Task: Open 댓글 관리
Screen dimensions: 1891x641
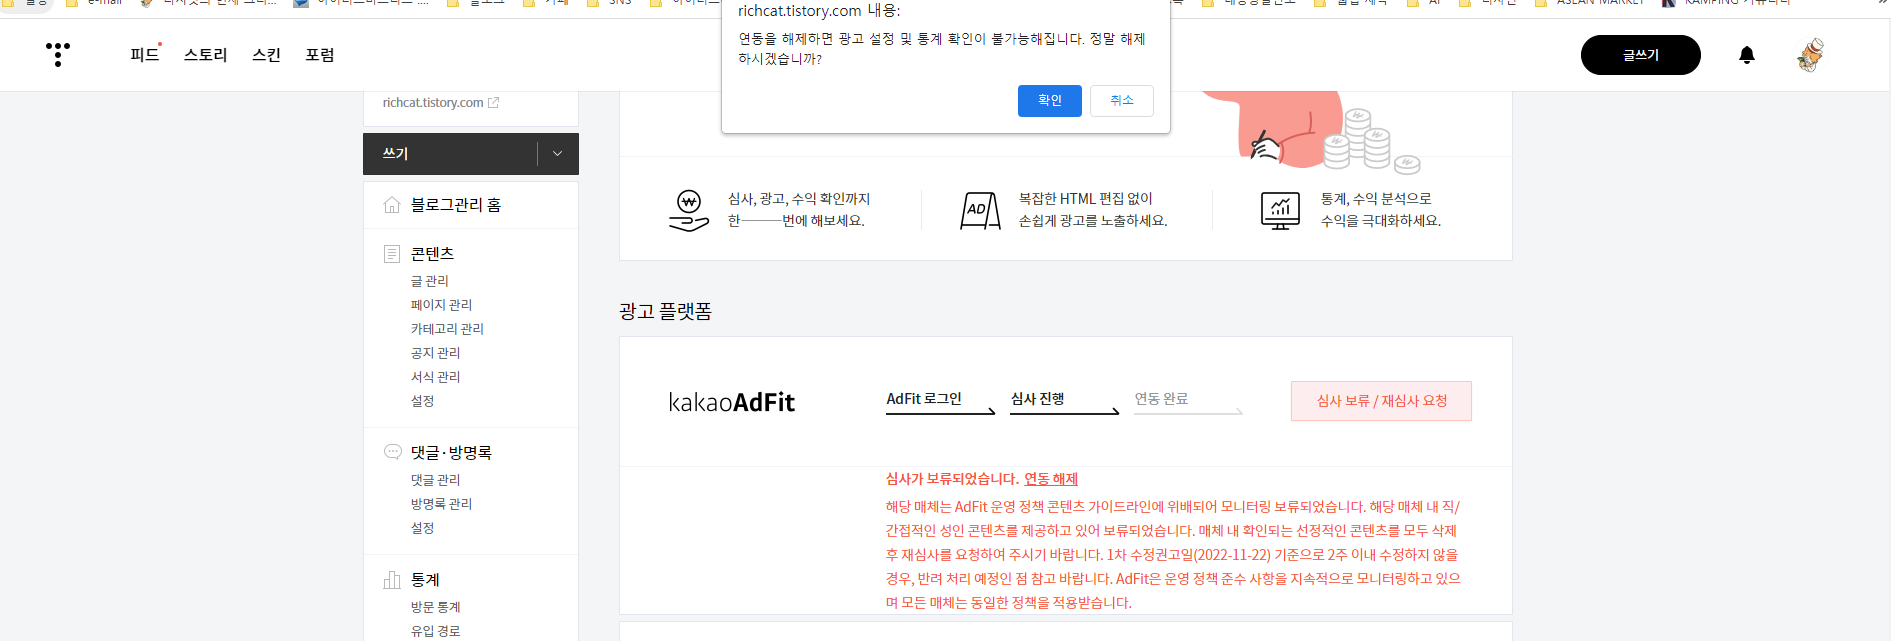Action: tap(436, 480)
